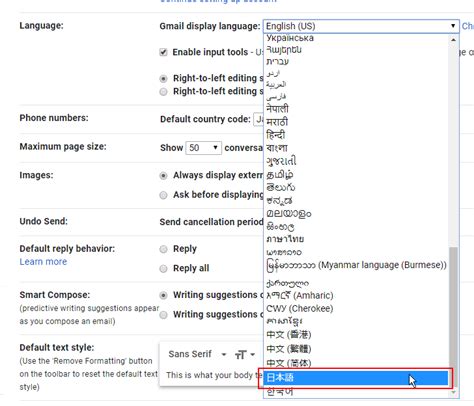Select second Right-to-left editing support radio button

pos(163,92)
